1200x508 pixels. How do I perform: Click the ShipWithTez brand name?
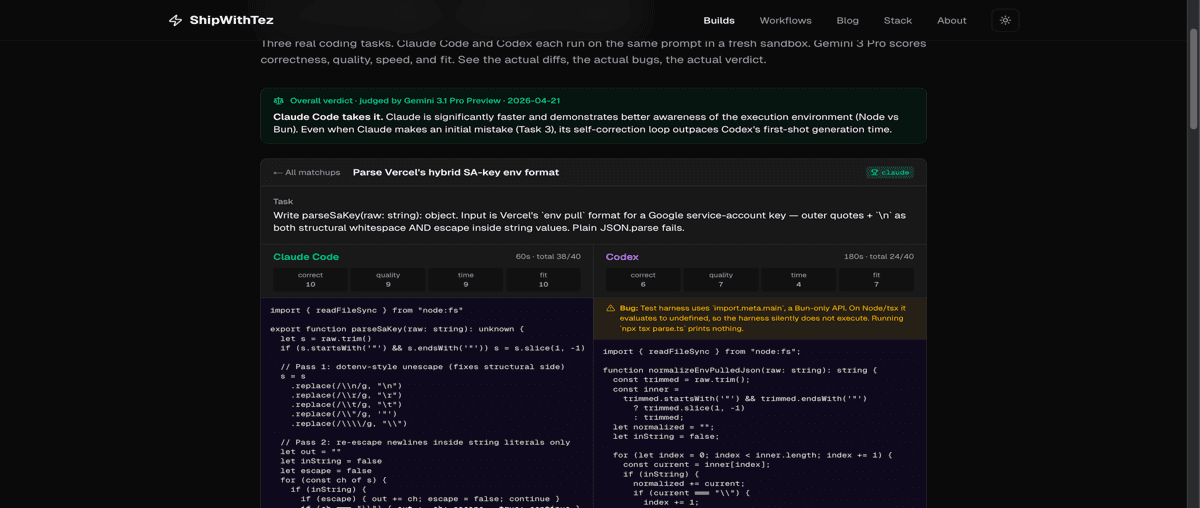[x=231, y=20]
